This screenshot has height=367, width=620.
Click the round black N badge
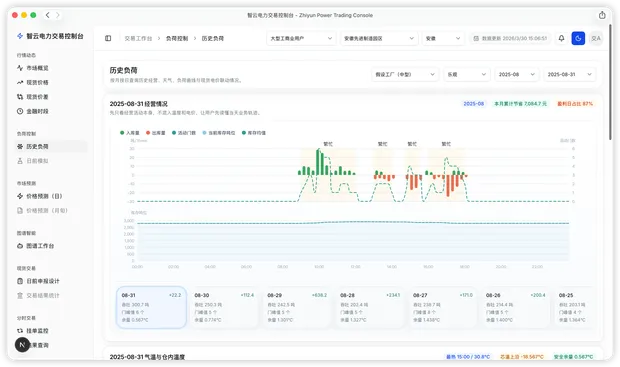tap(22, 345)
